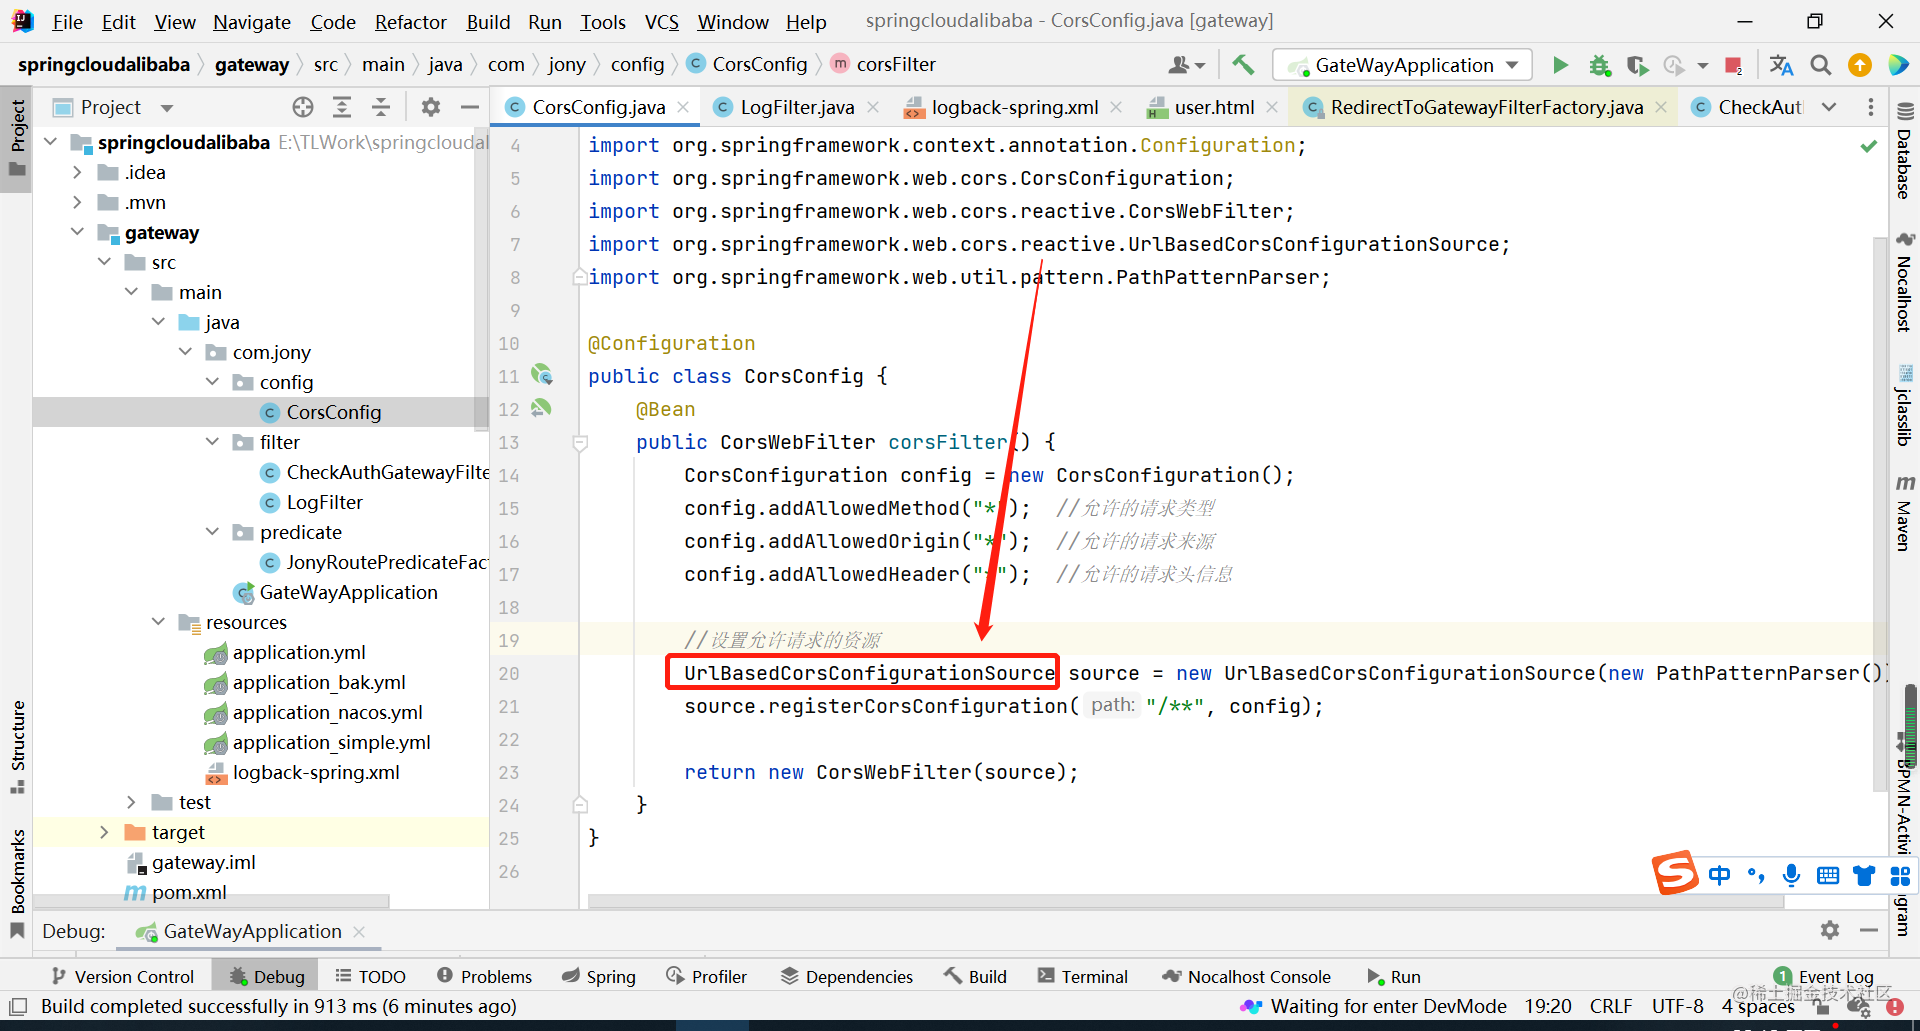This screenshot has height=1031, width=1920.
Task: Click the CRLF line separator status entry
Action: (1611, 1006)
